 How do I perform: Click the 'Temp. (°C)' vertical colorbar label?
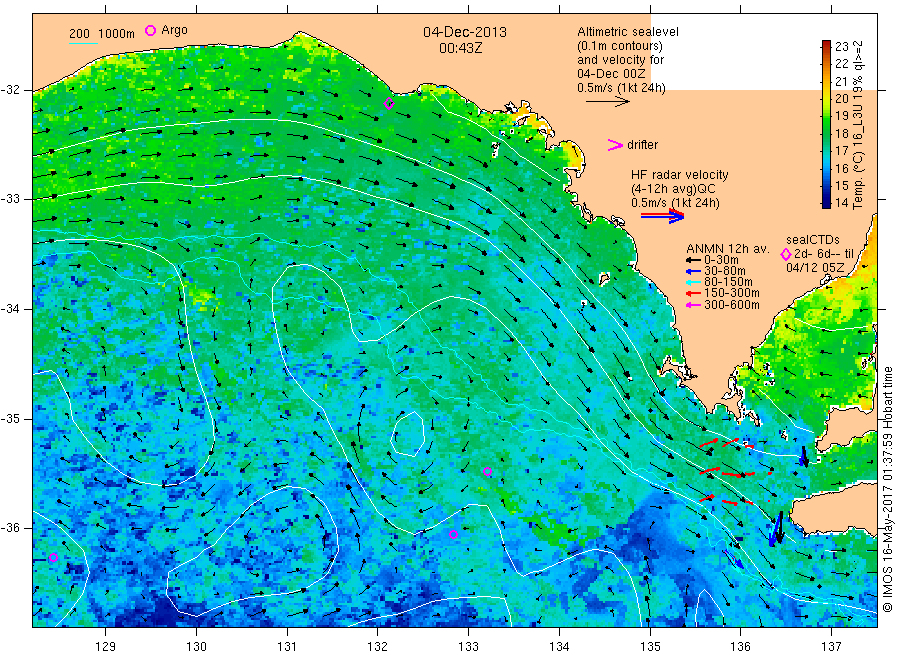(x=858, y=180)
